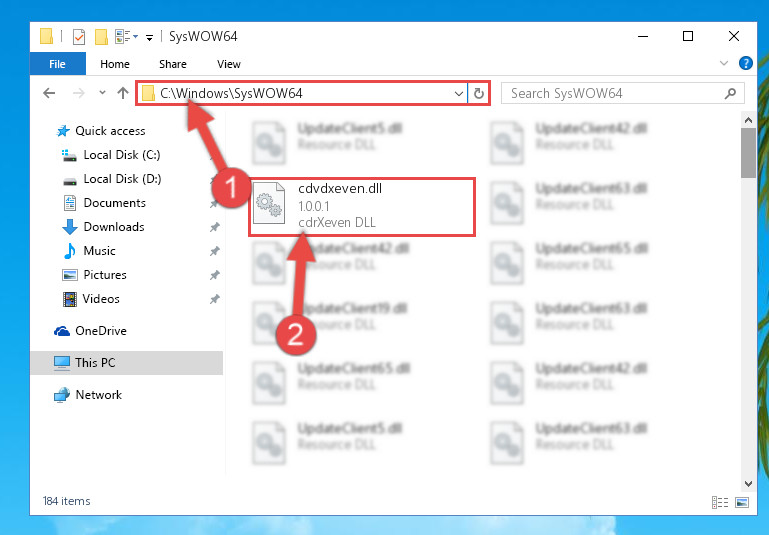The image size is (769, 535).
Task: Click the cdvdxeven.dll gear file icon
Action: tap(269, 203)
